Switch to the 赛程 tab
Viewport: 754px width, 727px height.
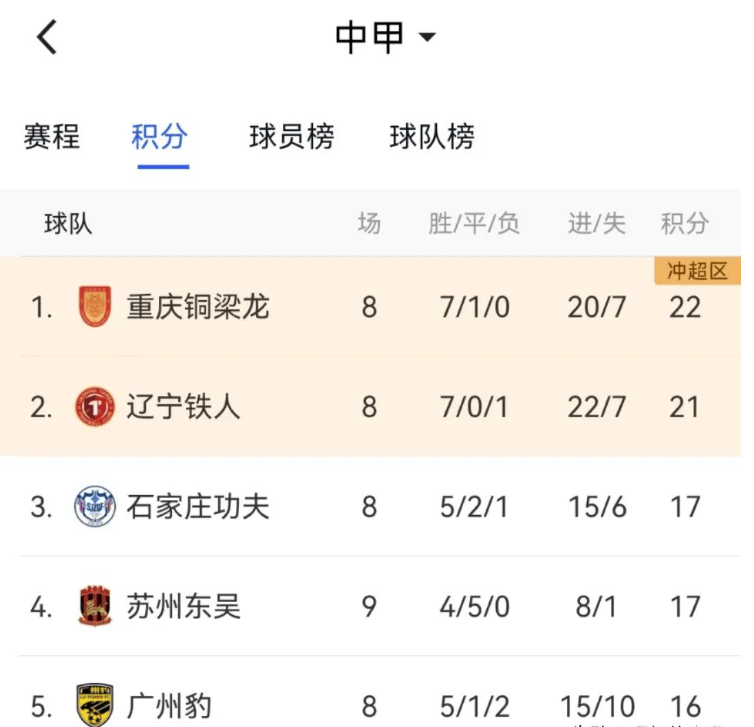(52, 137)
